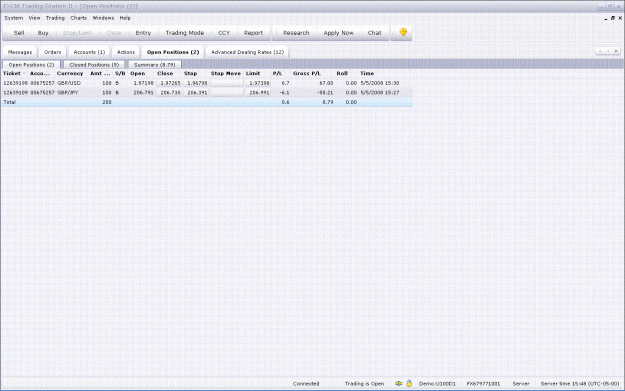Click the Close toolbar button

pyautogui.click(x=114, y=33)
